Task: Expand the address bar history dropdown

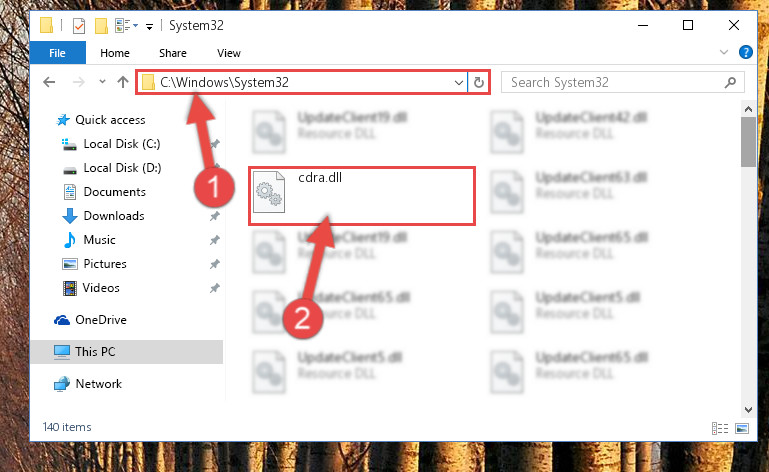Action: [459, 82]
